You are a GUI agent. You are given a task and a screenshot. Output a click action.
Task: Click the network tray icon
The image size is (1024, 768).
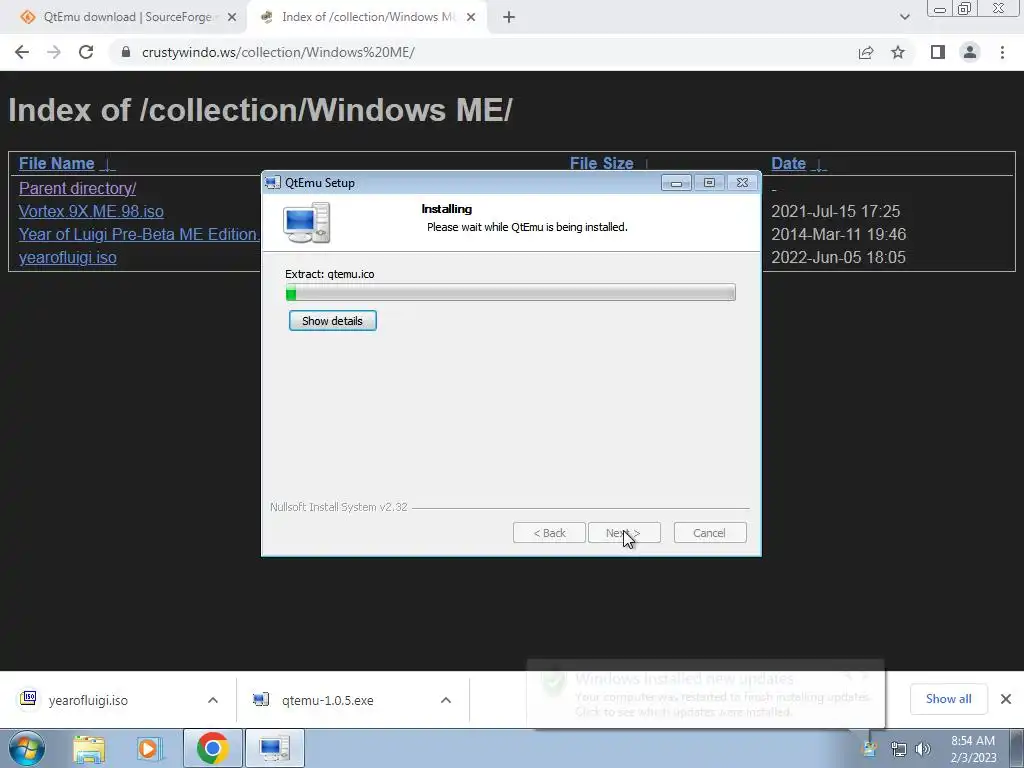point(899,749)
